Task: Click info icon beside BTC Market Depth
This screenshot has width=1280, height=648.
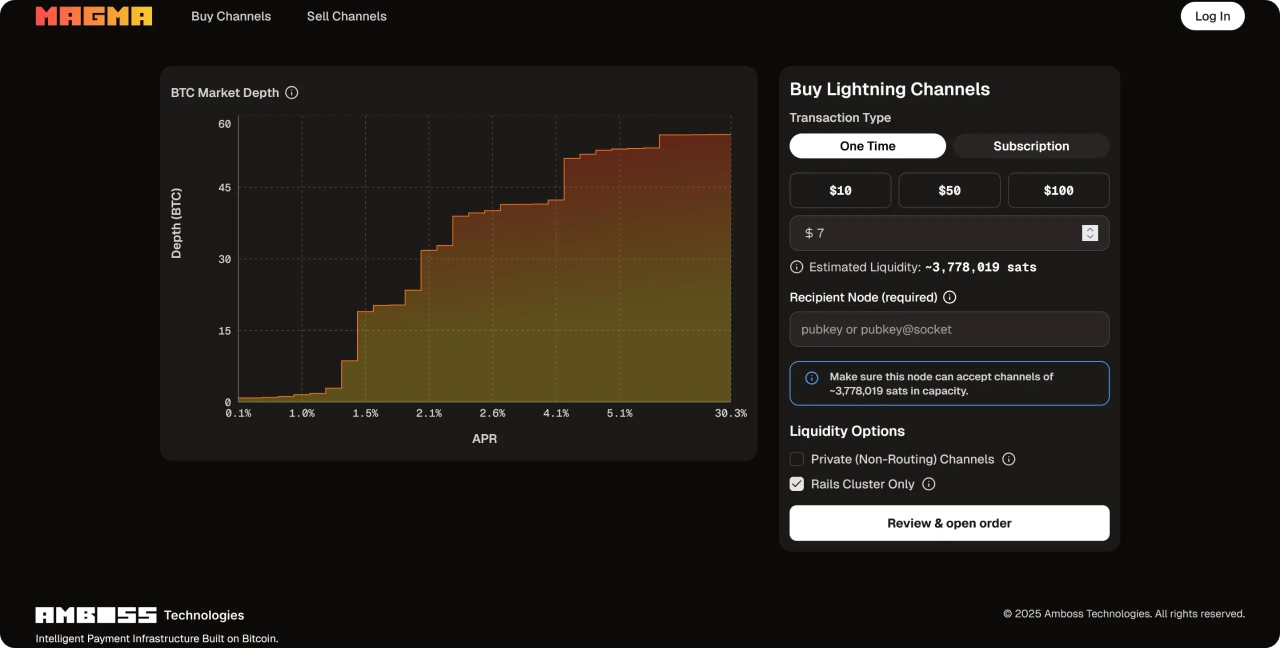Action: pos(292,93)
